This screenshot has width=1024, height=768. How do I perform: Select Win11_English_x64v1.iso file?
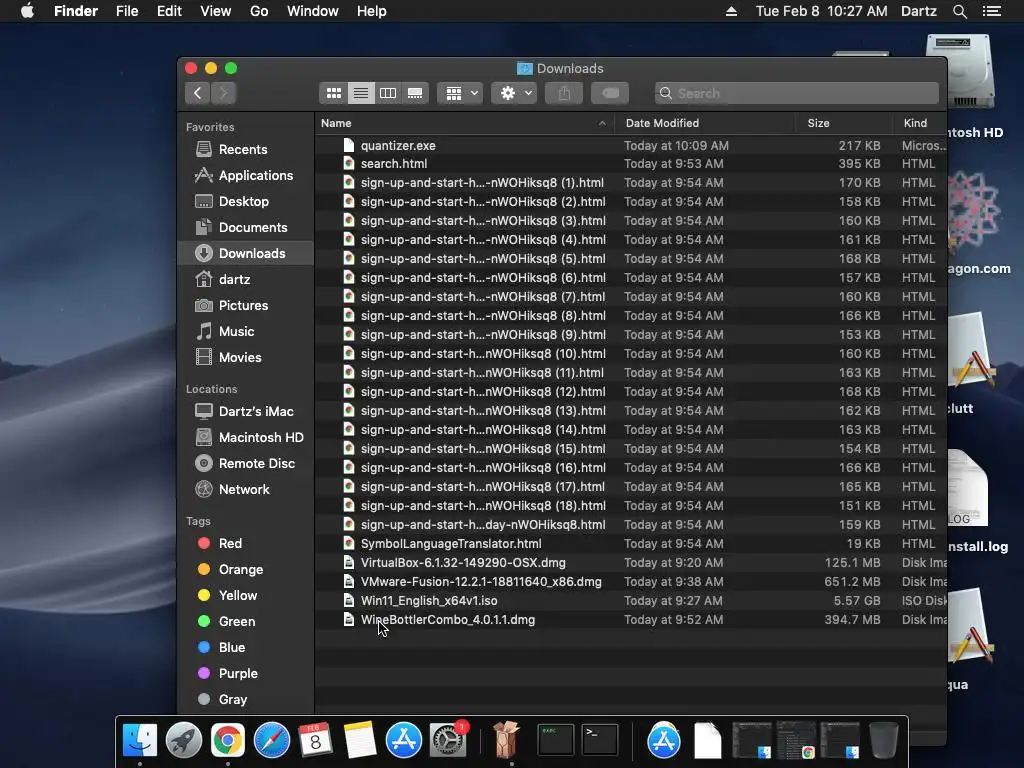[631, 601]
